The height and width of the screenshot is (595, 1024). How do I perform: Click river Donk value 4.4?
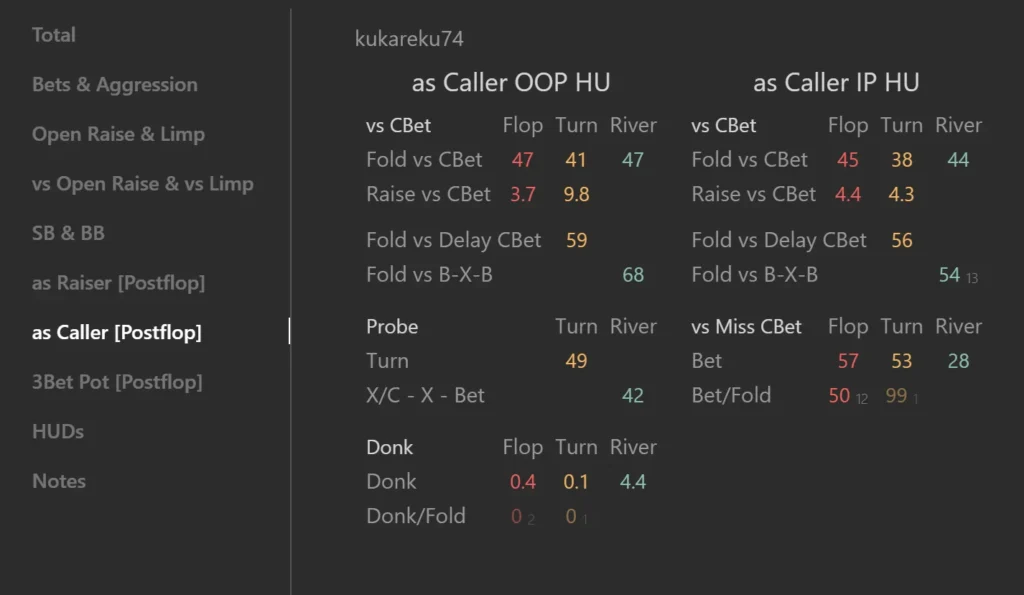(633, 482)
